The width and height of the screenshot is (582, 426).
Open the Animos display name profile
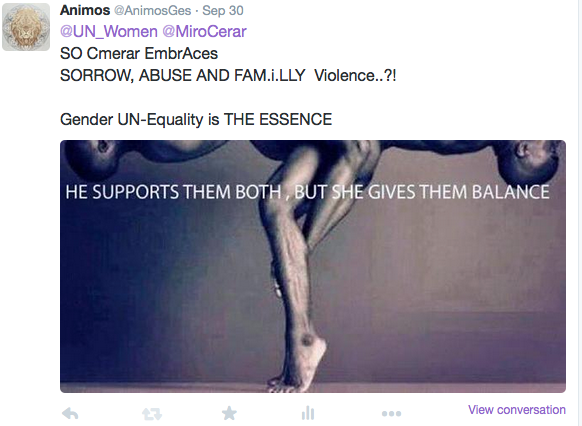coord(85,10)
